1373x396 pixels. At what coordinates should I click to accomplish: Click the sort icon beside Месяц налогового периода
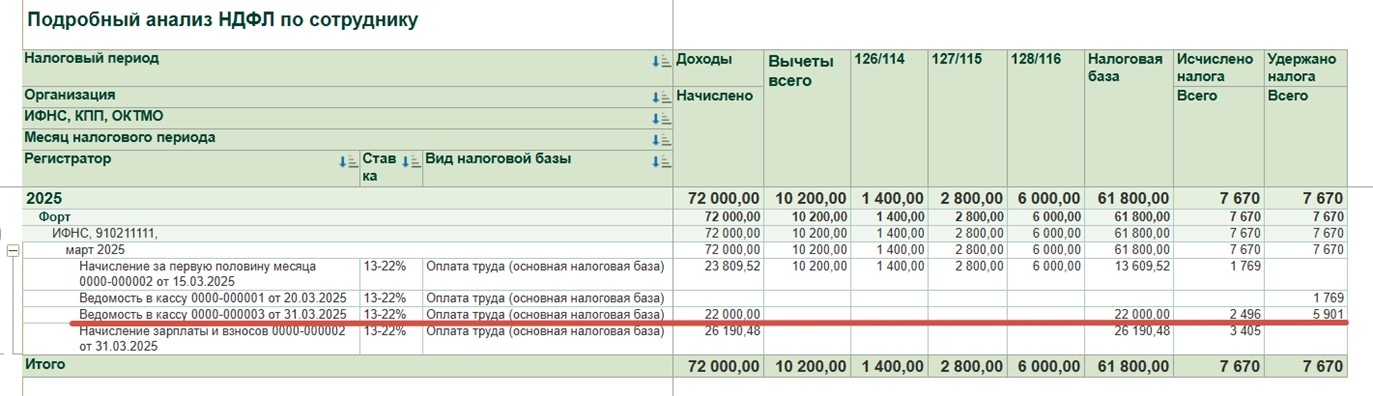click(661, 140)
